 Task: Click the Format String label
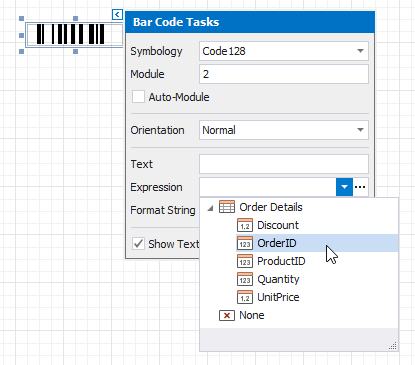163,210
